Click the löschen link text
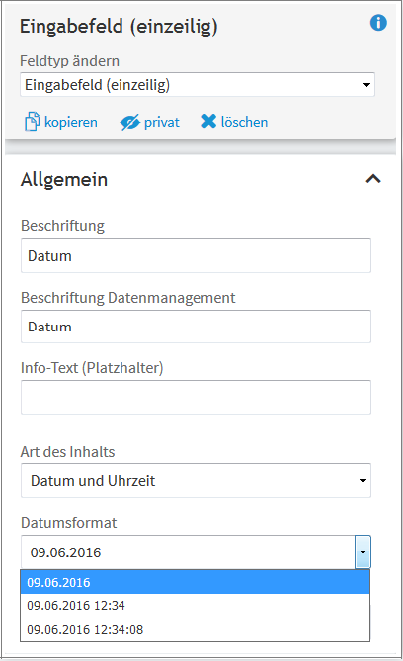Screen dimensions: 403x661 pyautogui.click(x=244, y=122)
